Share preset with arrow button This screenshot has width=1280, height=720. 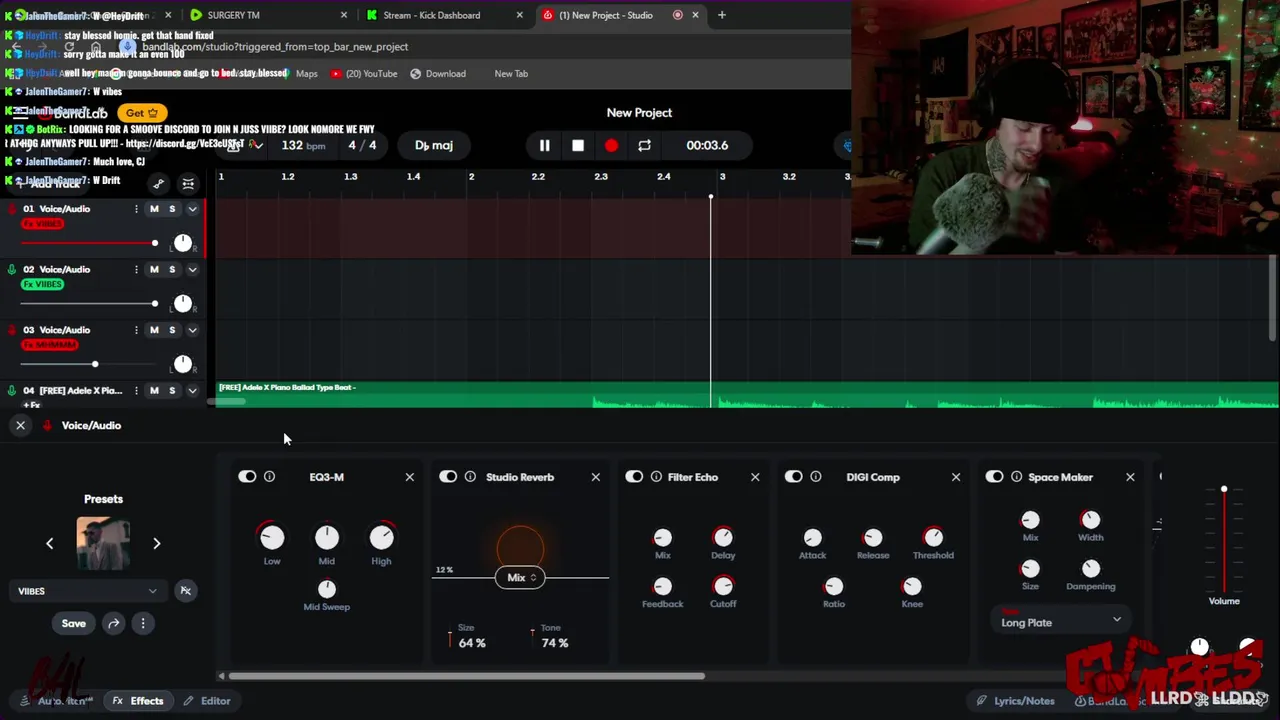(114, 623)
